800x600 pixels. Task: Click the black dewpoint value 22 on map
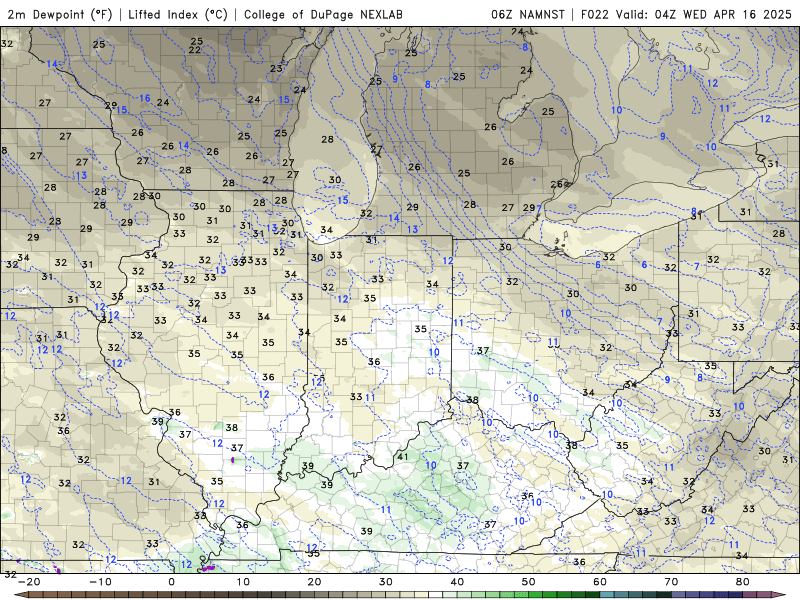194,50
